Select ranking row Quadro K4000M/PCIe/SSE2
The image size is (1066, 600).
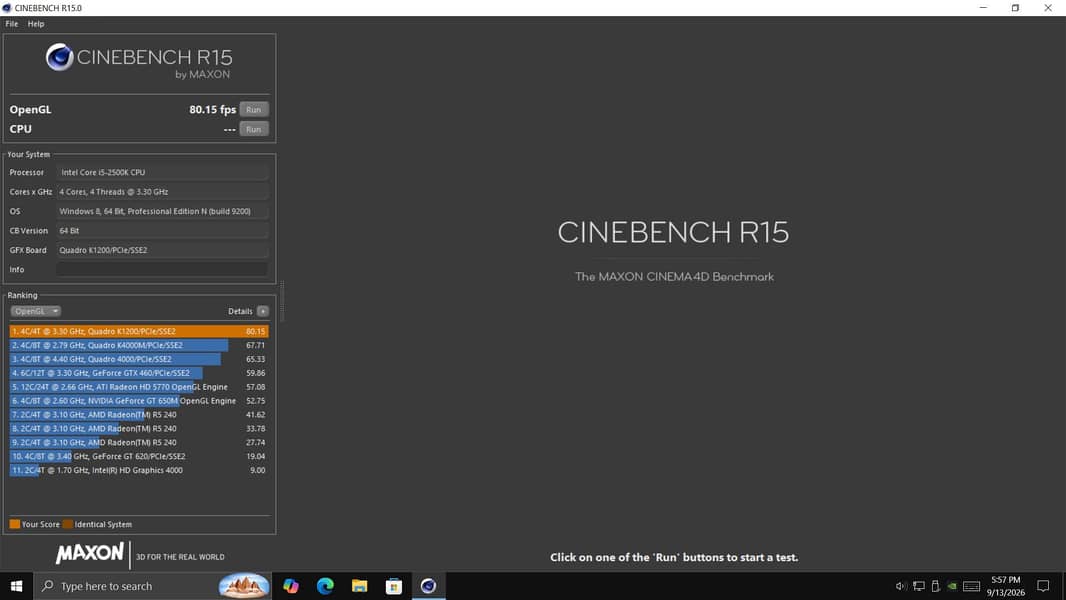coord(139,345)
